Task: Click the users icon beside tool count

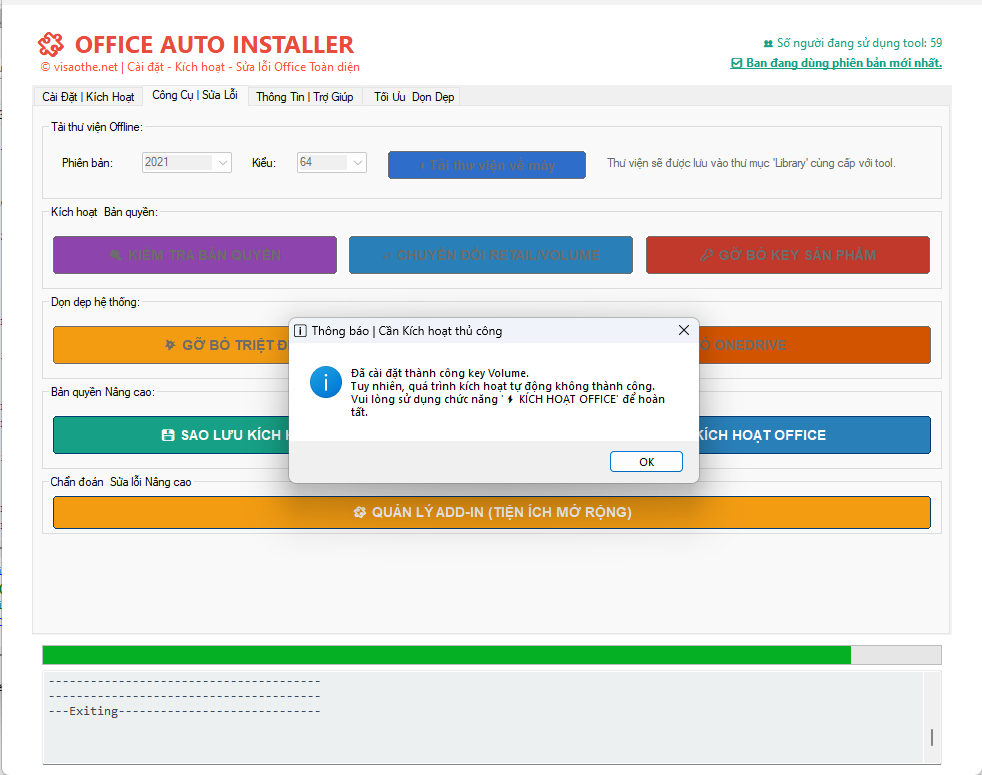Action: 768,43
